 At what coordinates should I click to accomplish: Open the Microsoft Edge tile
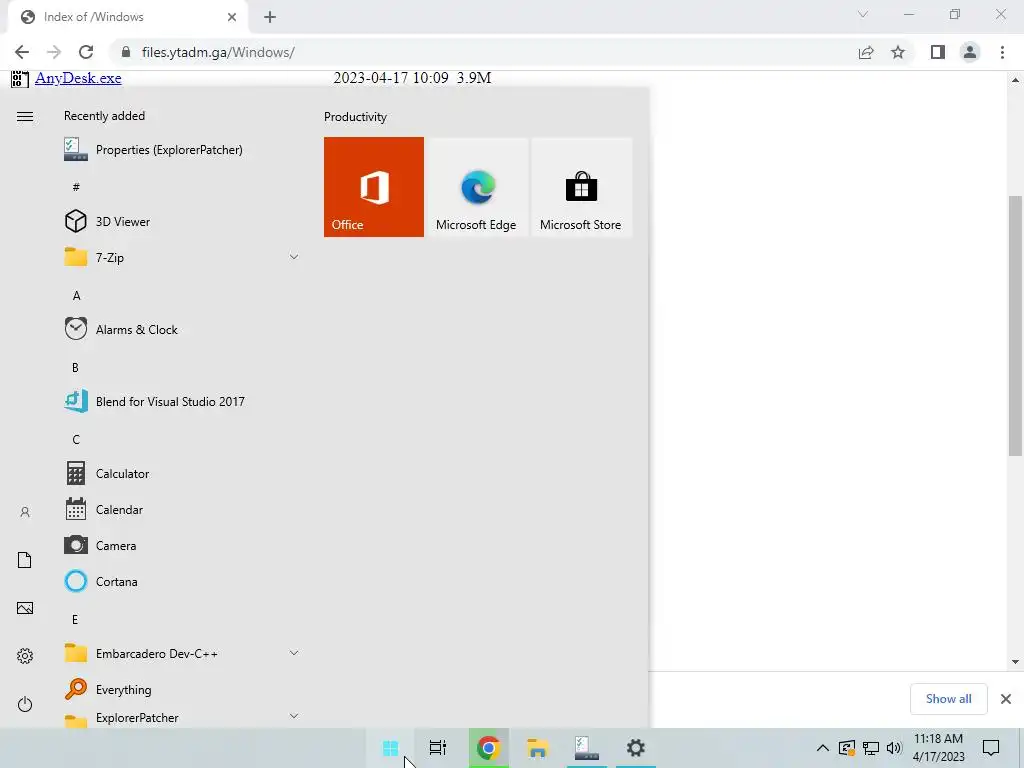click(x=477, y=187)
